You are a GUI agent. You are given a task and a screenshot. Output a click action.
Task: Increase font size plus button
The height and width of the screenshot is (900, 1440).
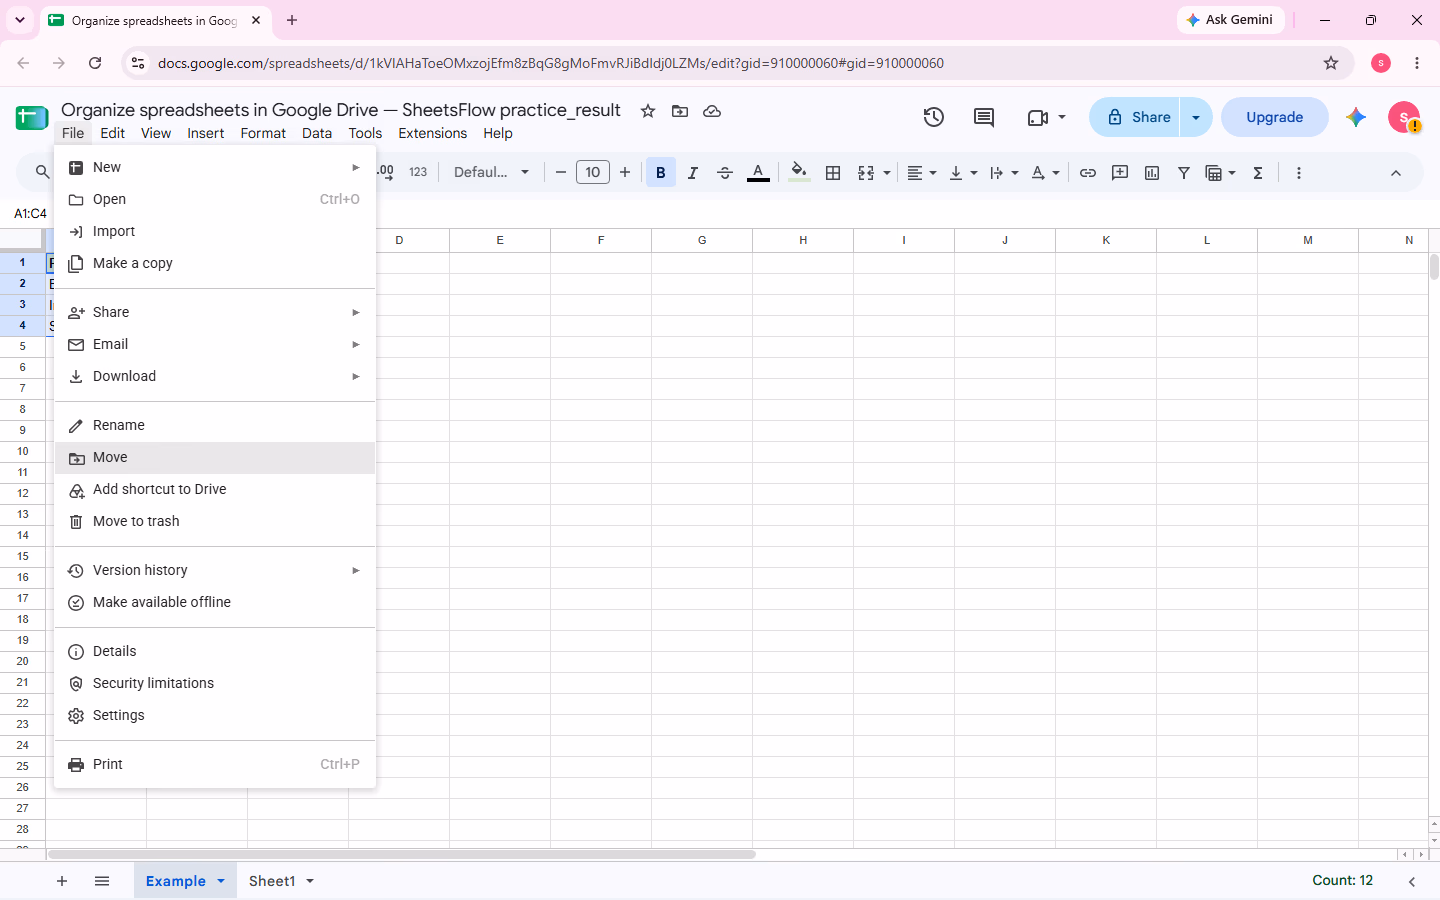click(x=625, y=173)
